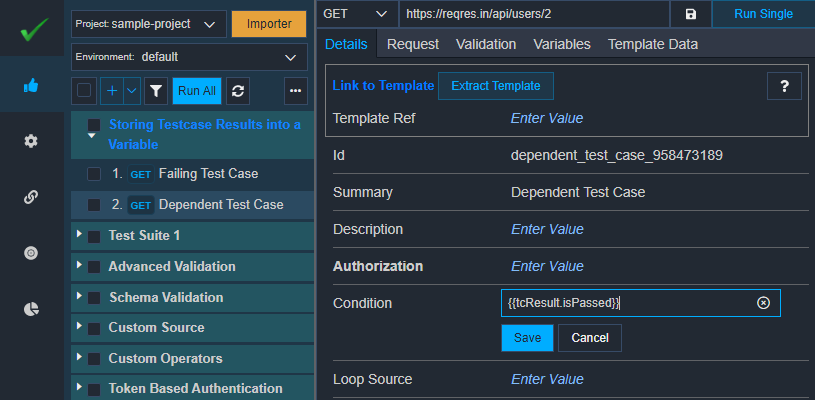Open the thumbs-up test cases sidebar icon
815x400 pixels.
click(31, 85)
